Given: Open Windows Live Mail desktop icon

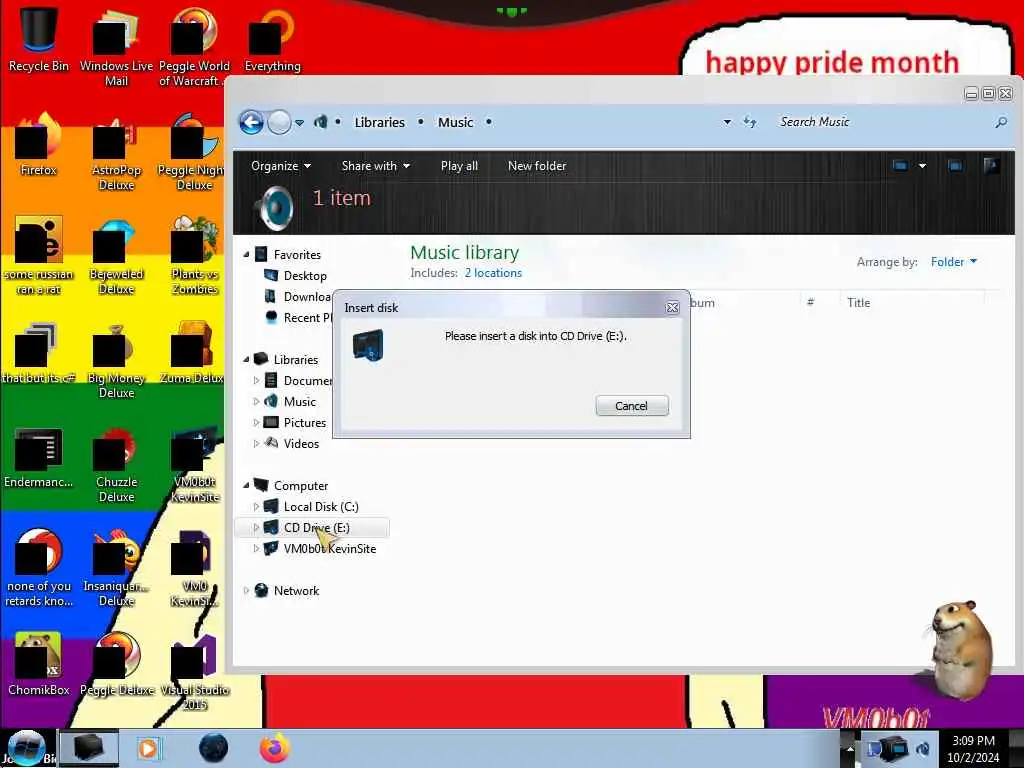Looking at the screenshot, I should [116, 46].
